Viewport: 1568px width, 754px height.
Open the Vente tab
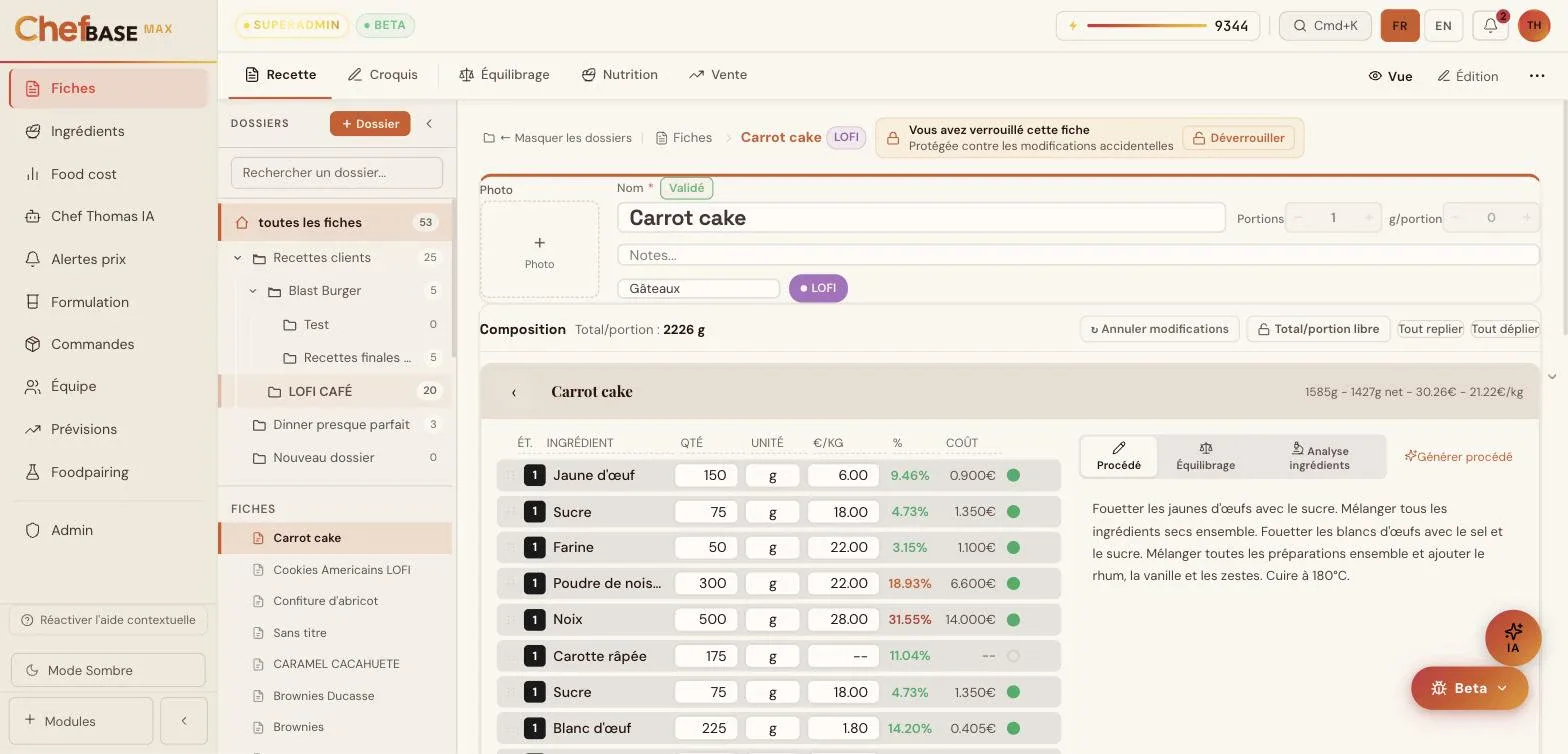click(718, 75)
